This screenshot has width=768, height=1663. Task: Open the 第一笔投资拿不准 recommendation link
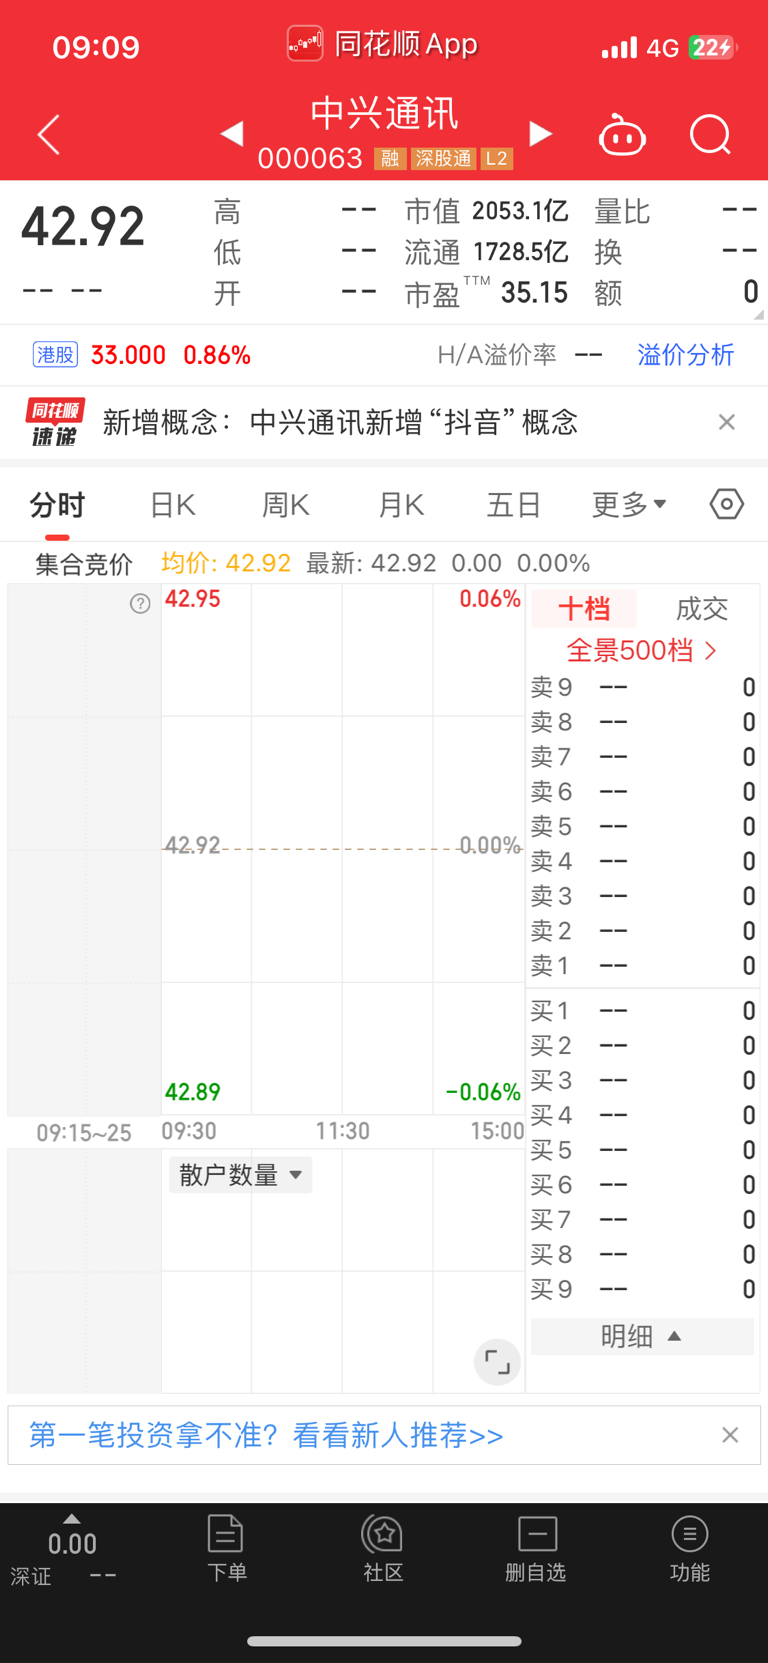266,1435
